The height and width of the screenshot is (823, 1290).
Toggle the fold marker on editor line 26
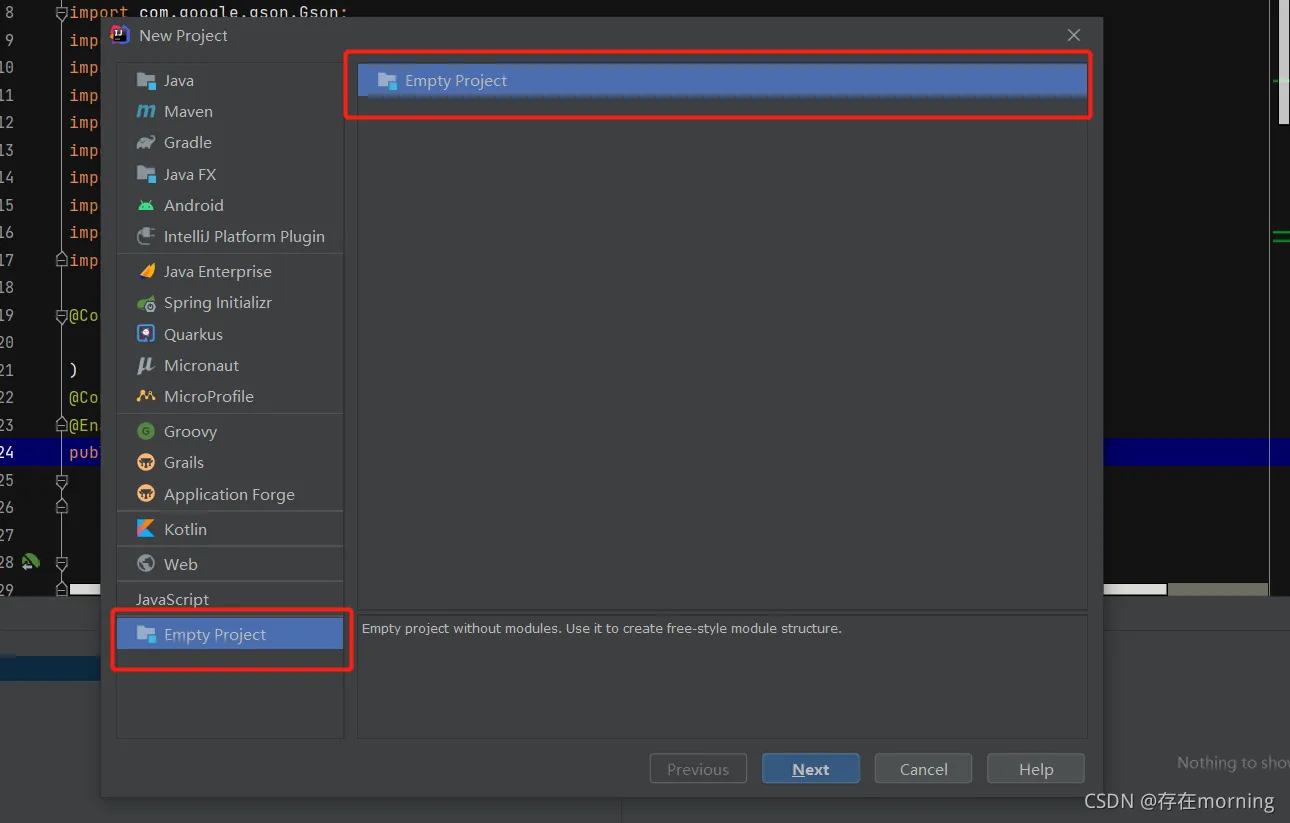coord(62,508)
